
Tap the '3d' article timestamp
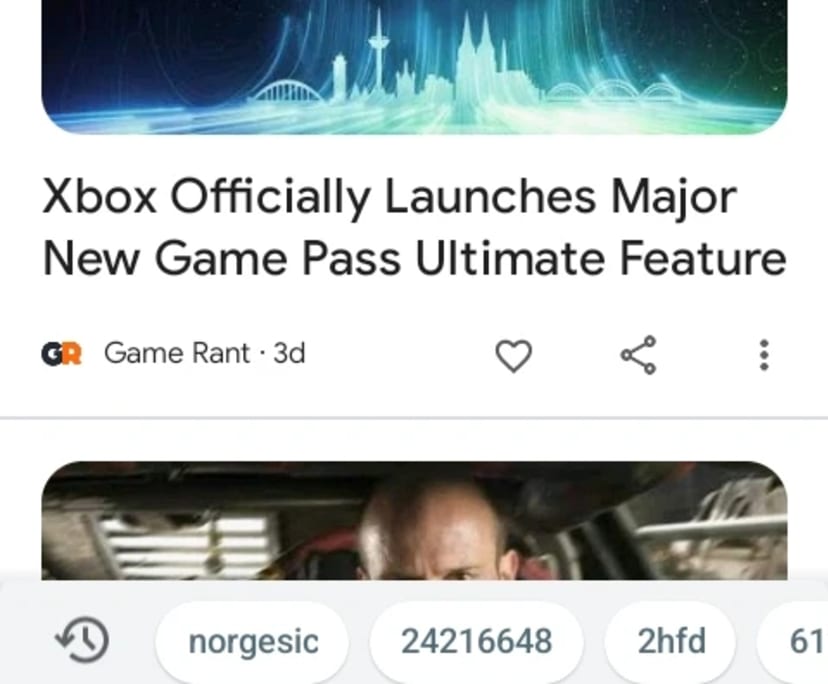289,353
